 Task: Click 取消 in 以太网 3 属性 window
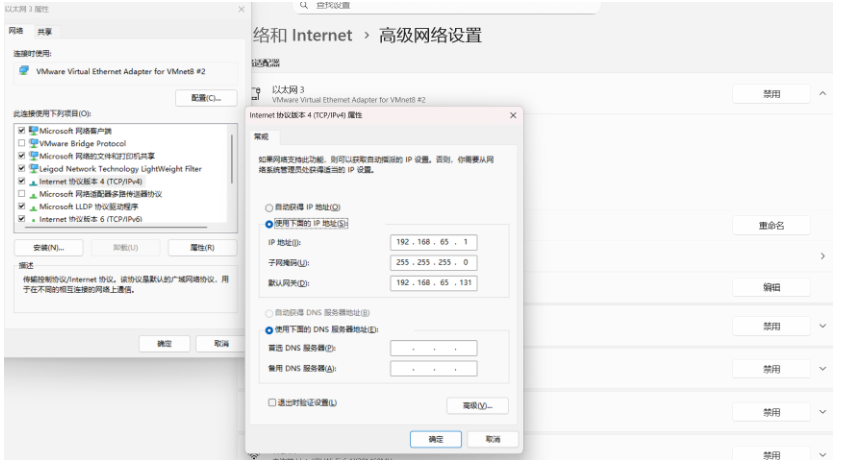pyautogui.click(x=221, y=344)
